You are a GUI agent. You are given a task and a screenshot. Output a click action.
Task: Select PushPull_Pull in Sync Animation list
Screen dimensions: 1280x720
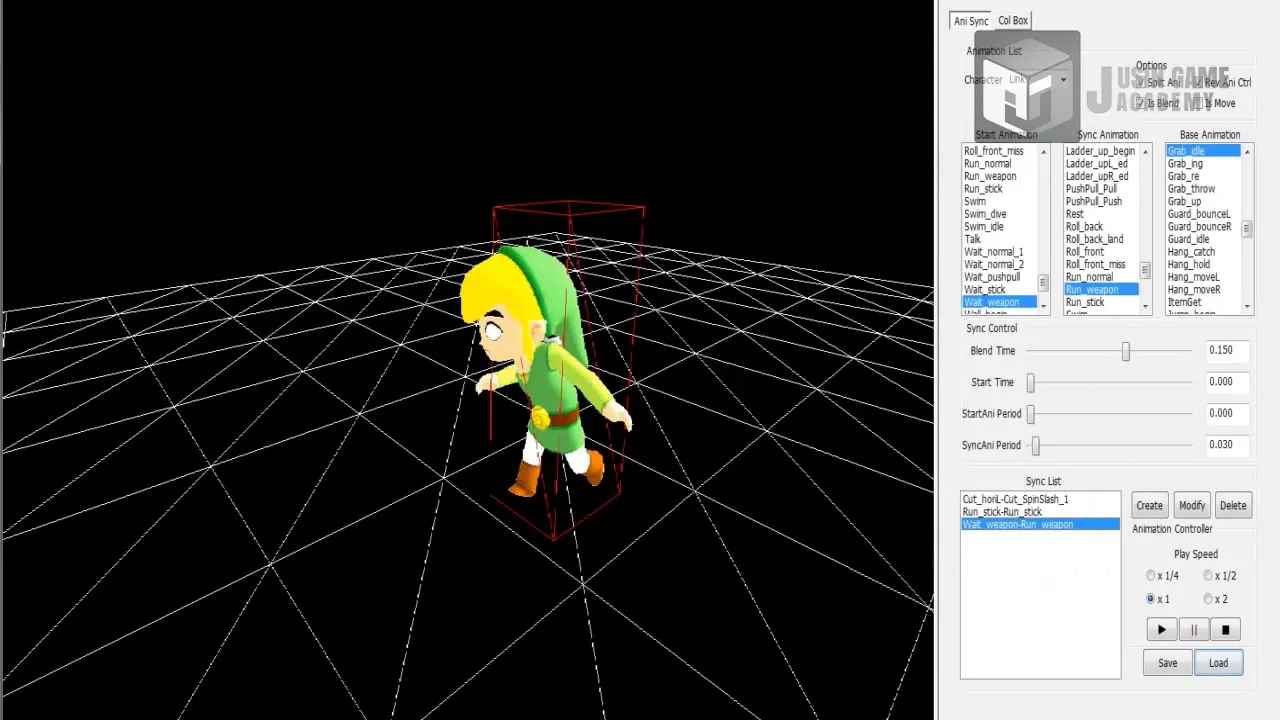(x=1102, y=189)
